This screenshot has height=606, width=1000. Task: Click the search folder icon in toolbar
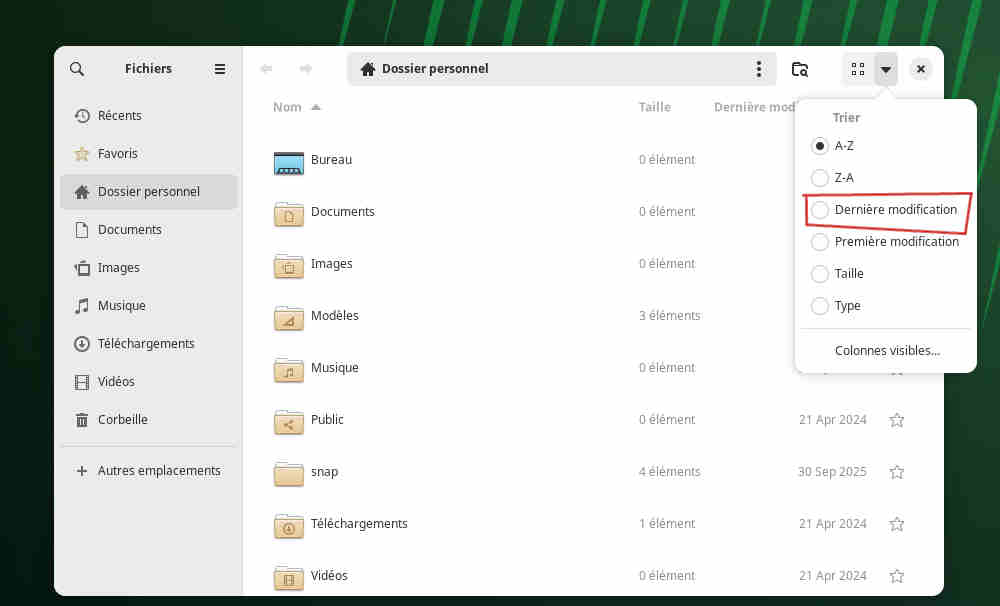tap(800, 69)
